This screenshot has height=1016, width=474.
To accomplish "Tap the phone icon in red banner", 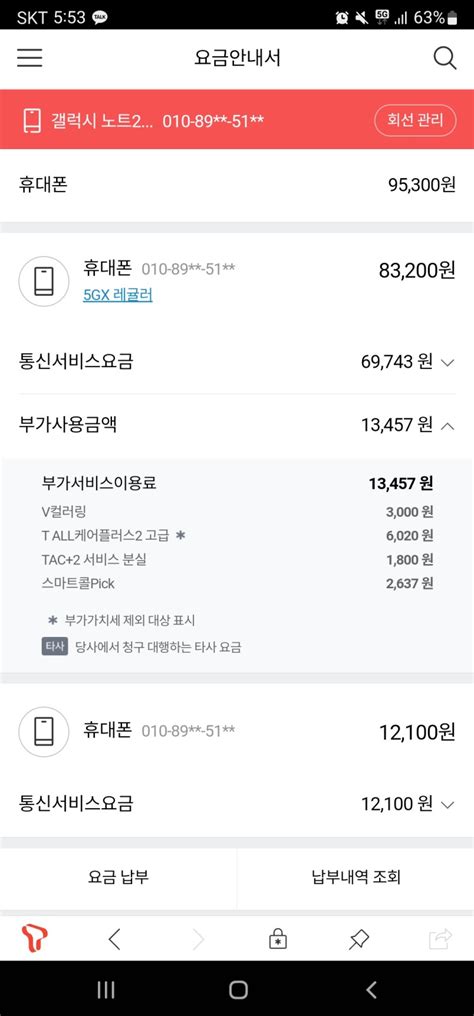I will tap(32, 121).
